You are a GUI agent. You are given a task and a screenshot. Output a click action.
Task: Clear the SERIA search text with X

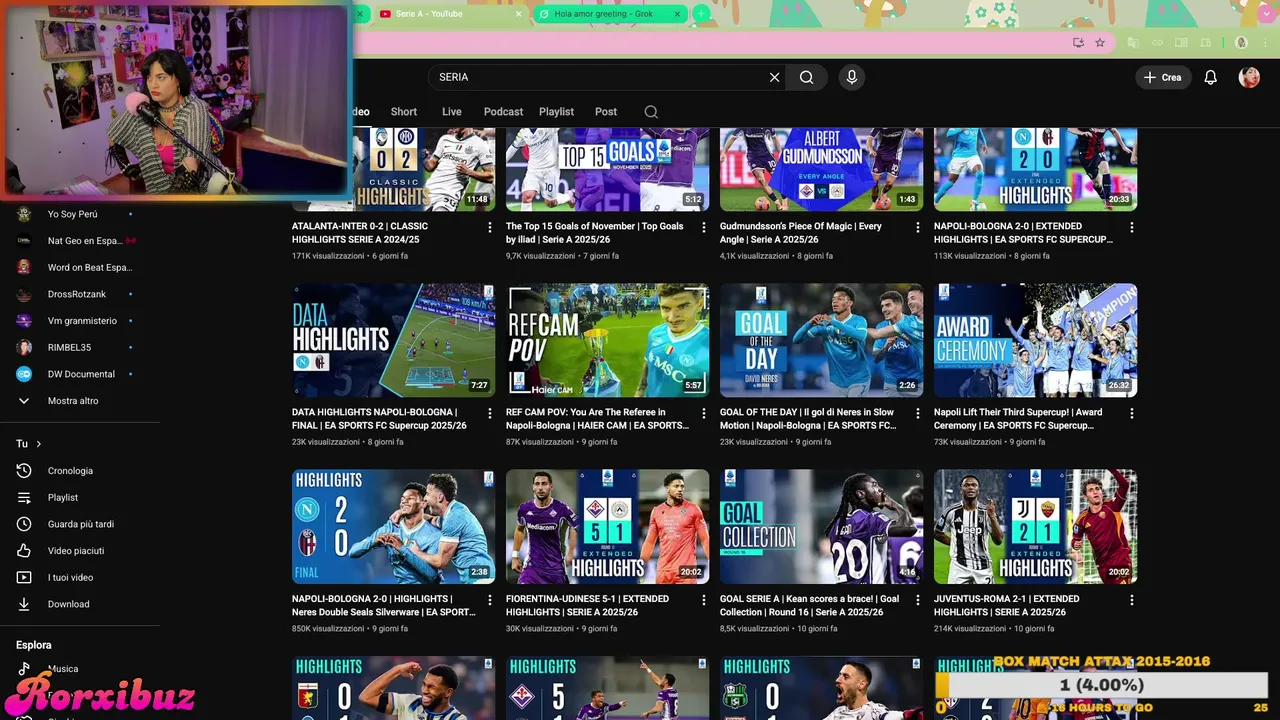tap(774, 77)
